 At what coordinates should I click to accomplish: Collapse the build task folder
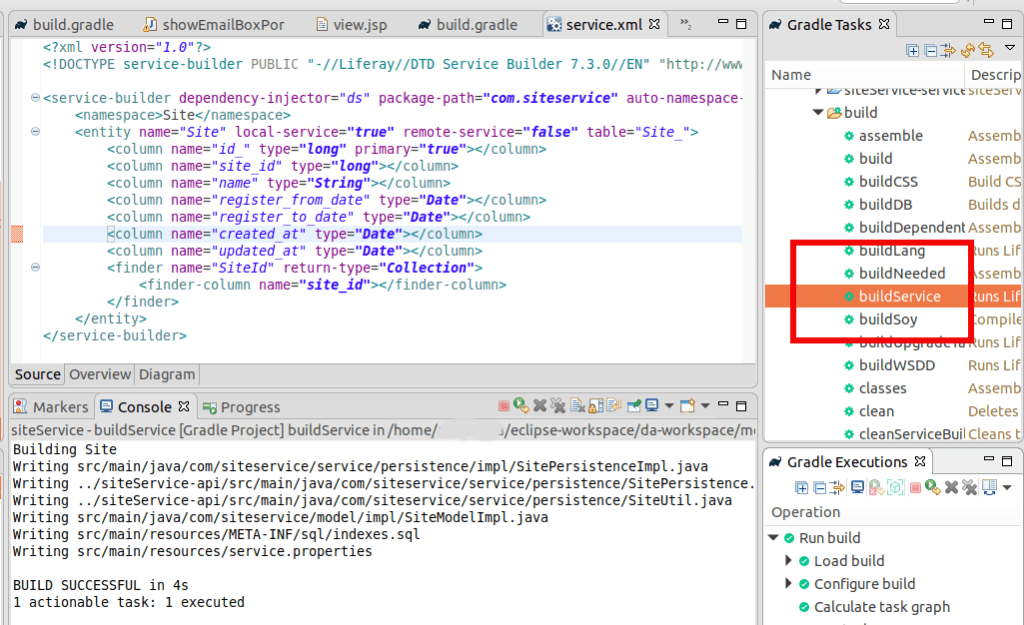(x=819, y=113)
